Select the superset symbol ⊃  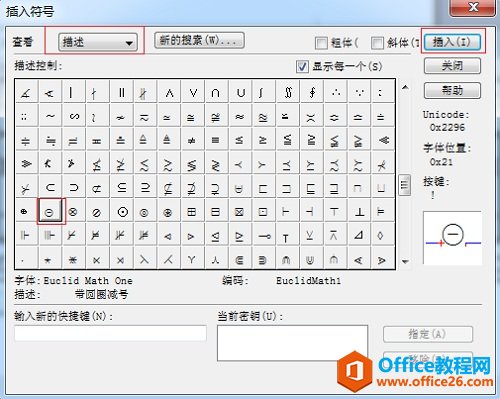pos(74,188)
